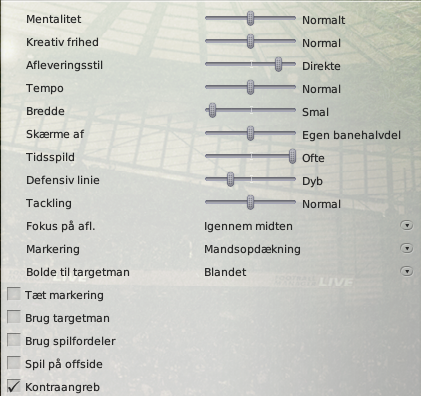Click the Tempo slider handle

[x=250, y=87]
